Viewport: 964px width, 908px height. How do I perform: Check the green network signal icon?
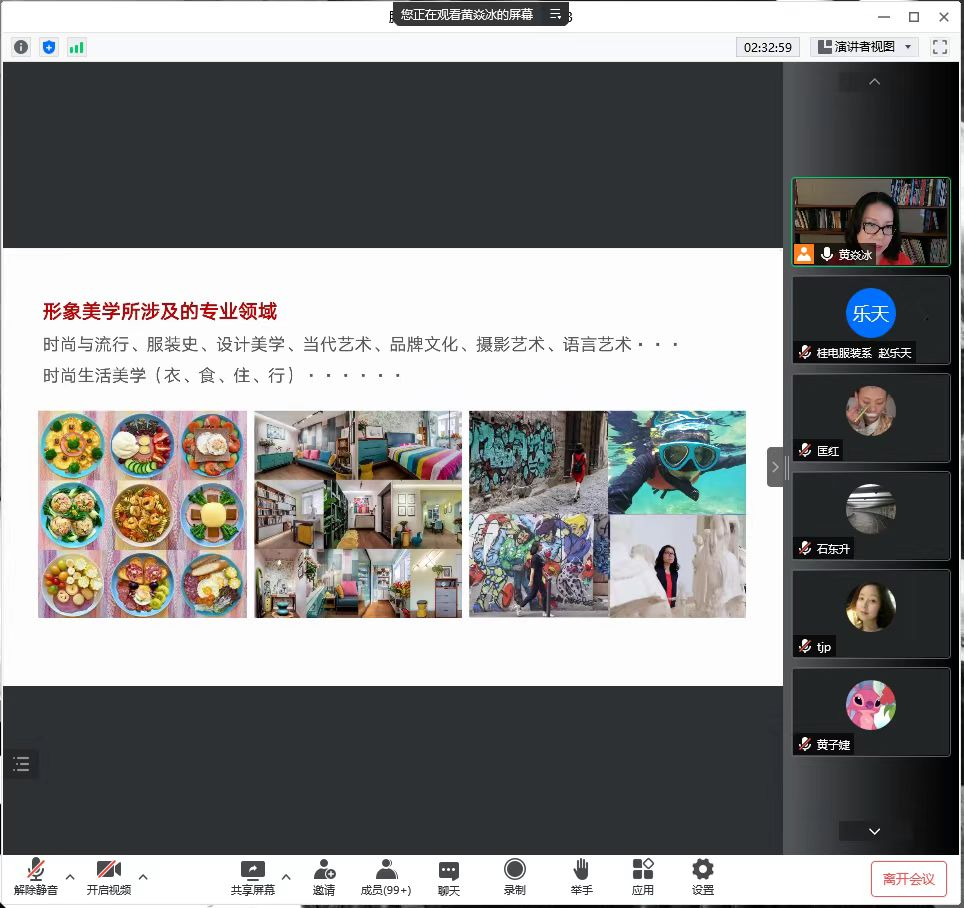pos(77,47)
